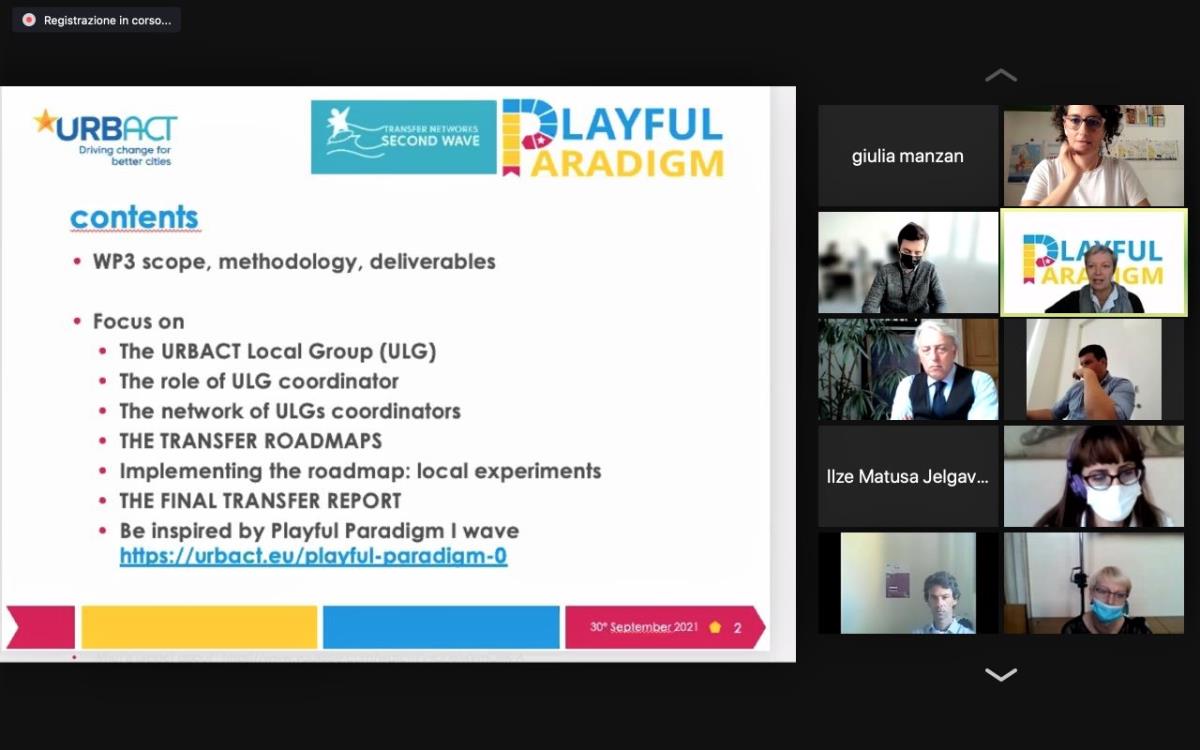Select the video of man in white shirt

[x=908, y=583]
